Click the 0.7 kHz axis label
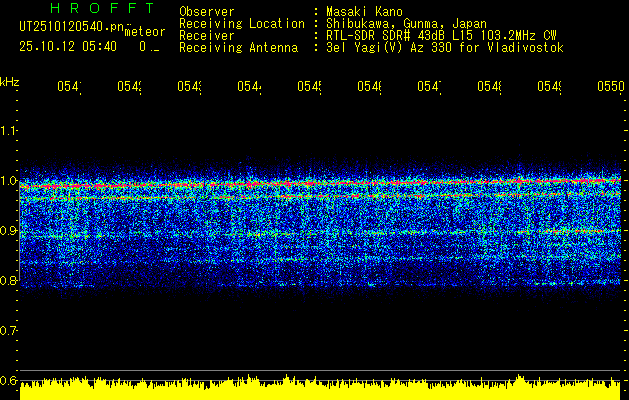The image size is (629, 400). pos(8,331)
